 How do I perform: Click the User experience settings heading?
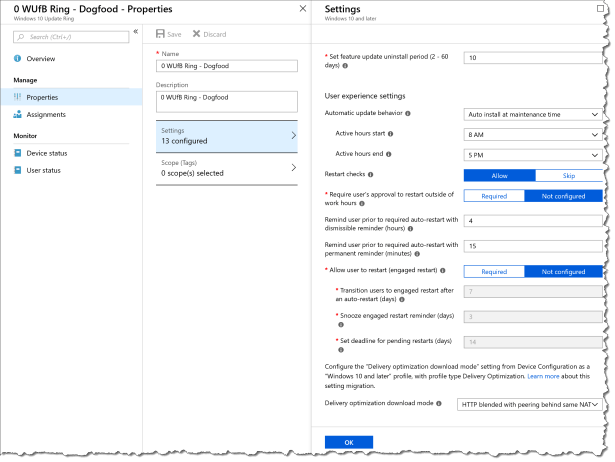[x=365, y=96]
